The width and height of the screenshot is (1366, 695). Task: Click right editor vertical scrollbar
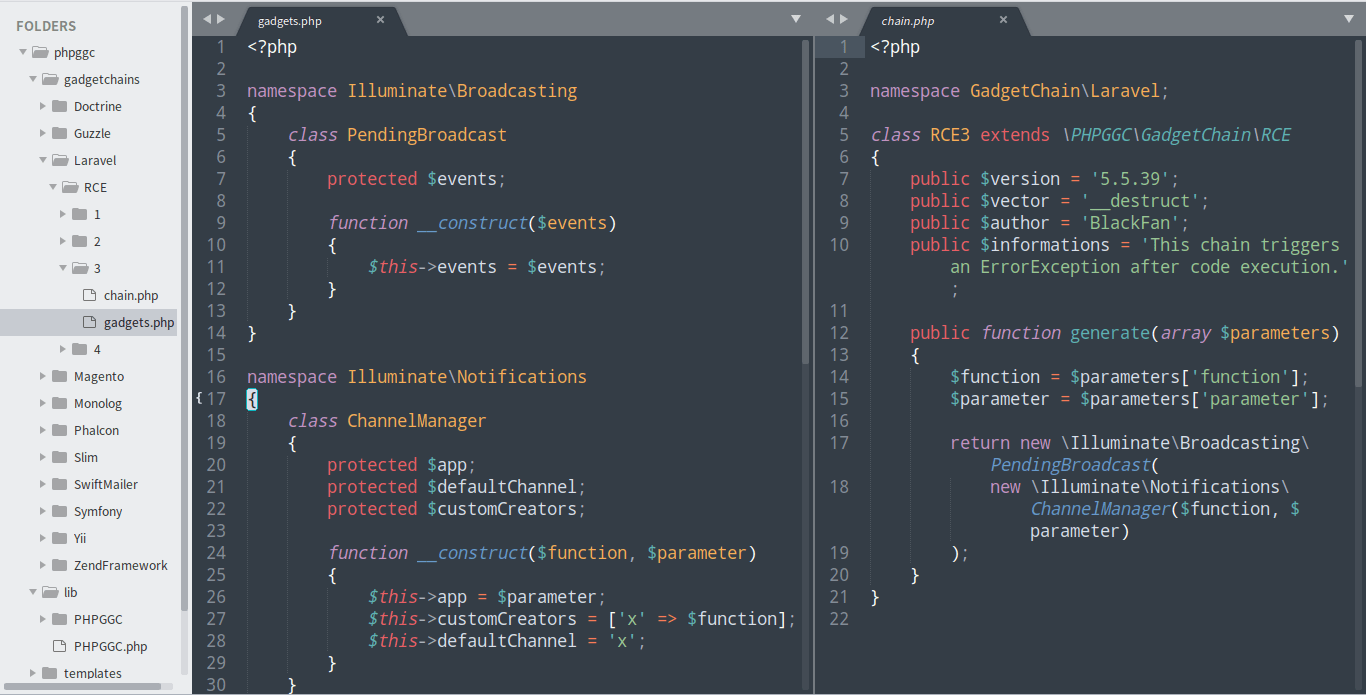pyautogui.click(x=1359, y=214)
